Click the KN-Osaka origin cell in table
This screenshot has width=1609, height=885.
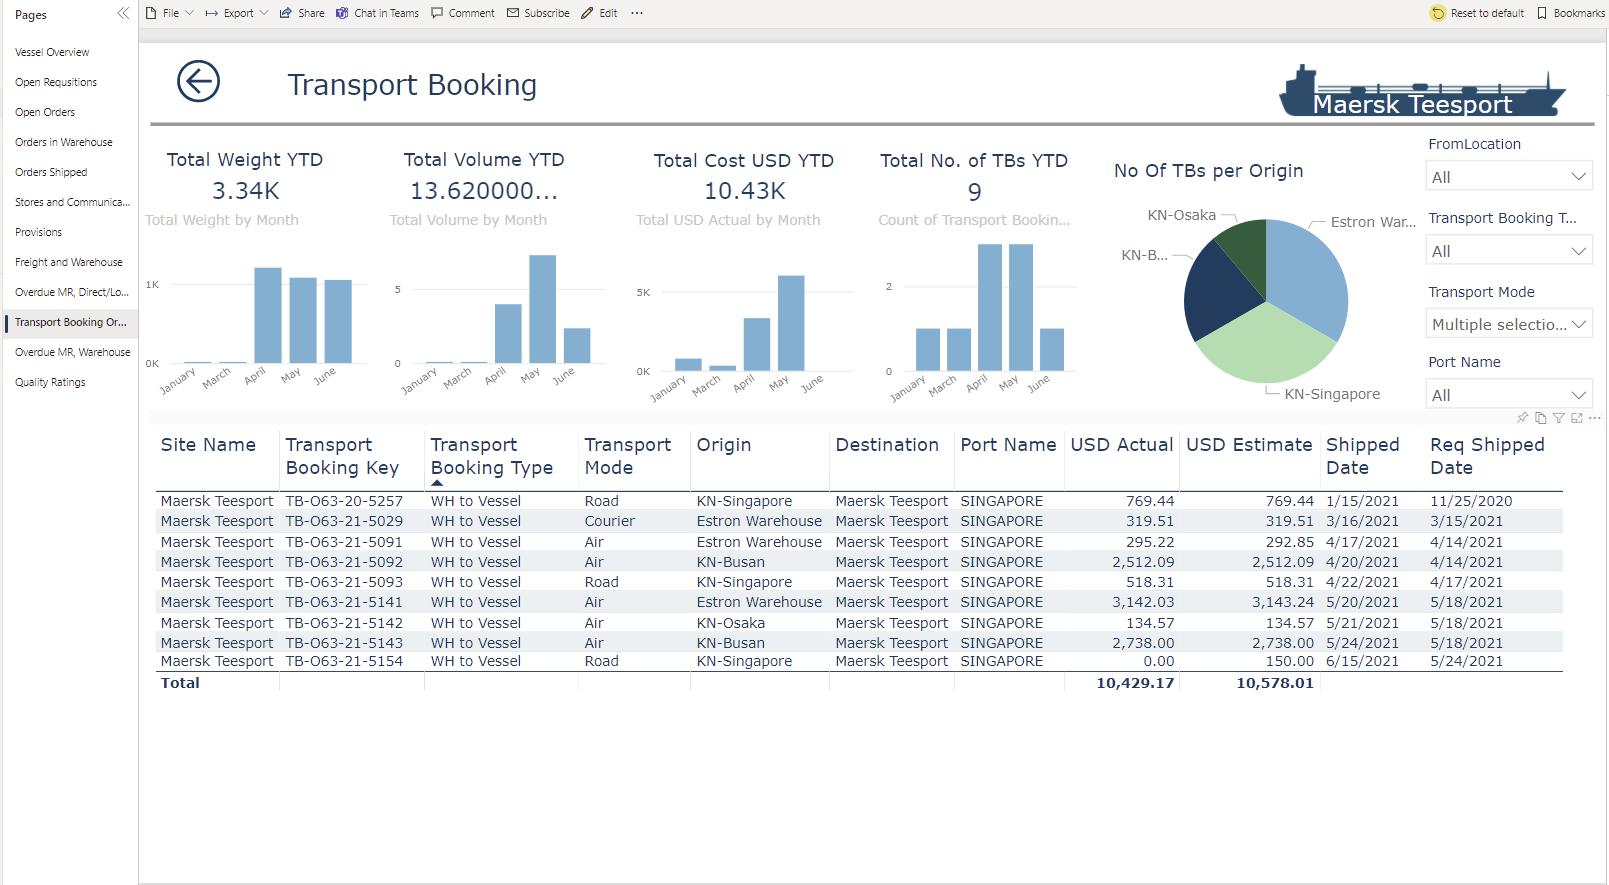(731, 623)
